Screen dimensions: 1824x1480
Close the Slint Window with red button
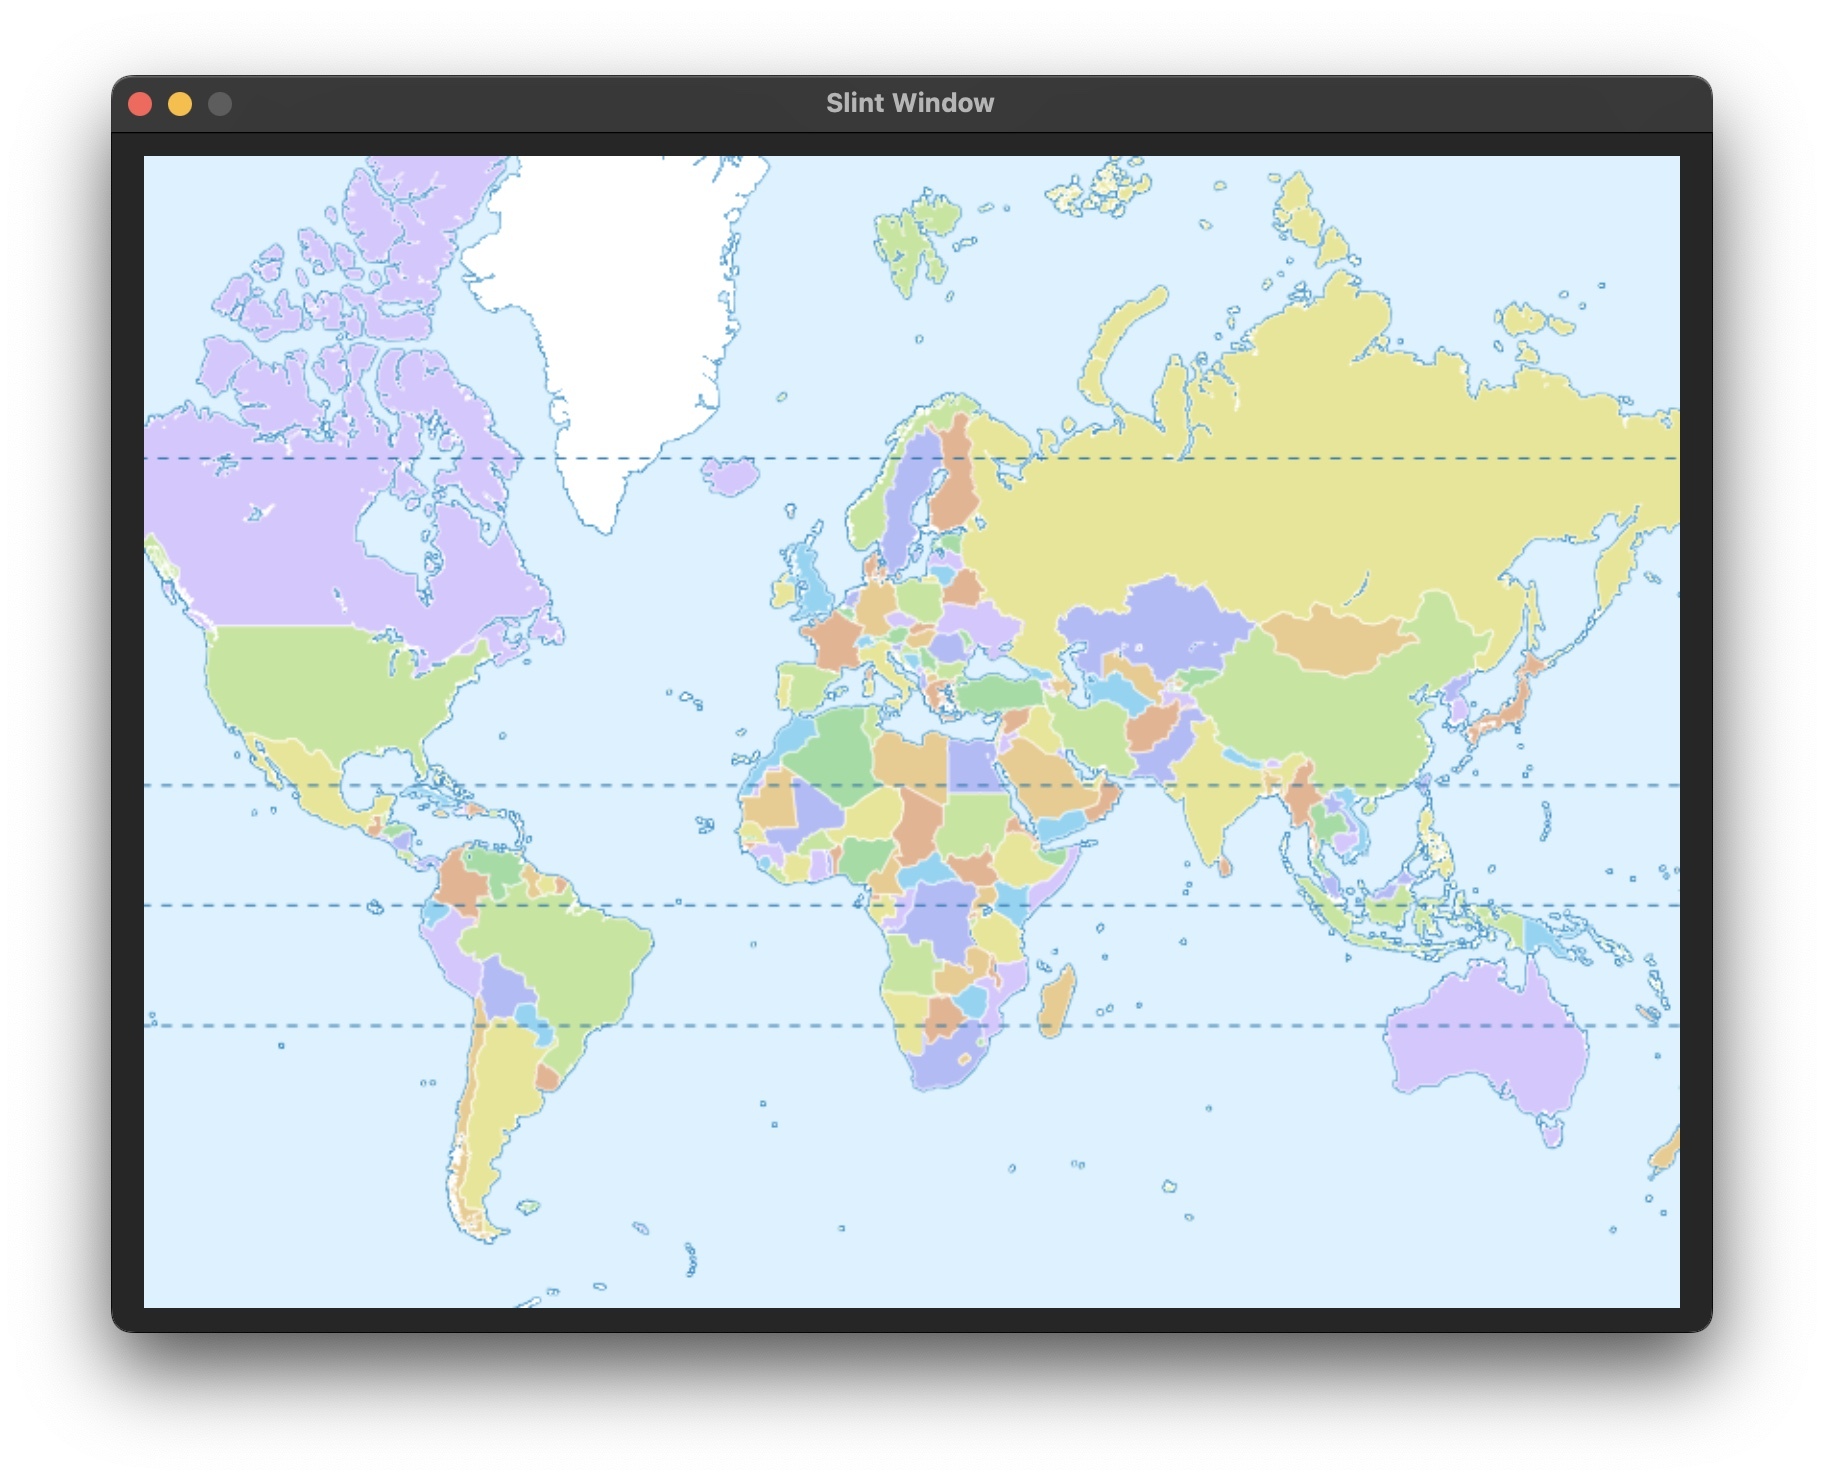[140, 104]
